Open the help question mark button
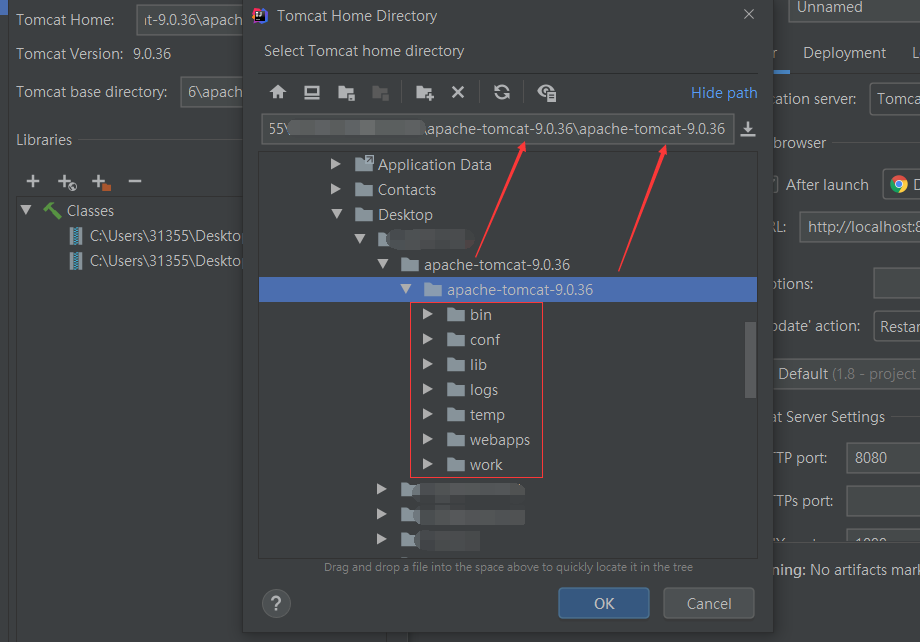 tap(276, 603)
